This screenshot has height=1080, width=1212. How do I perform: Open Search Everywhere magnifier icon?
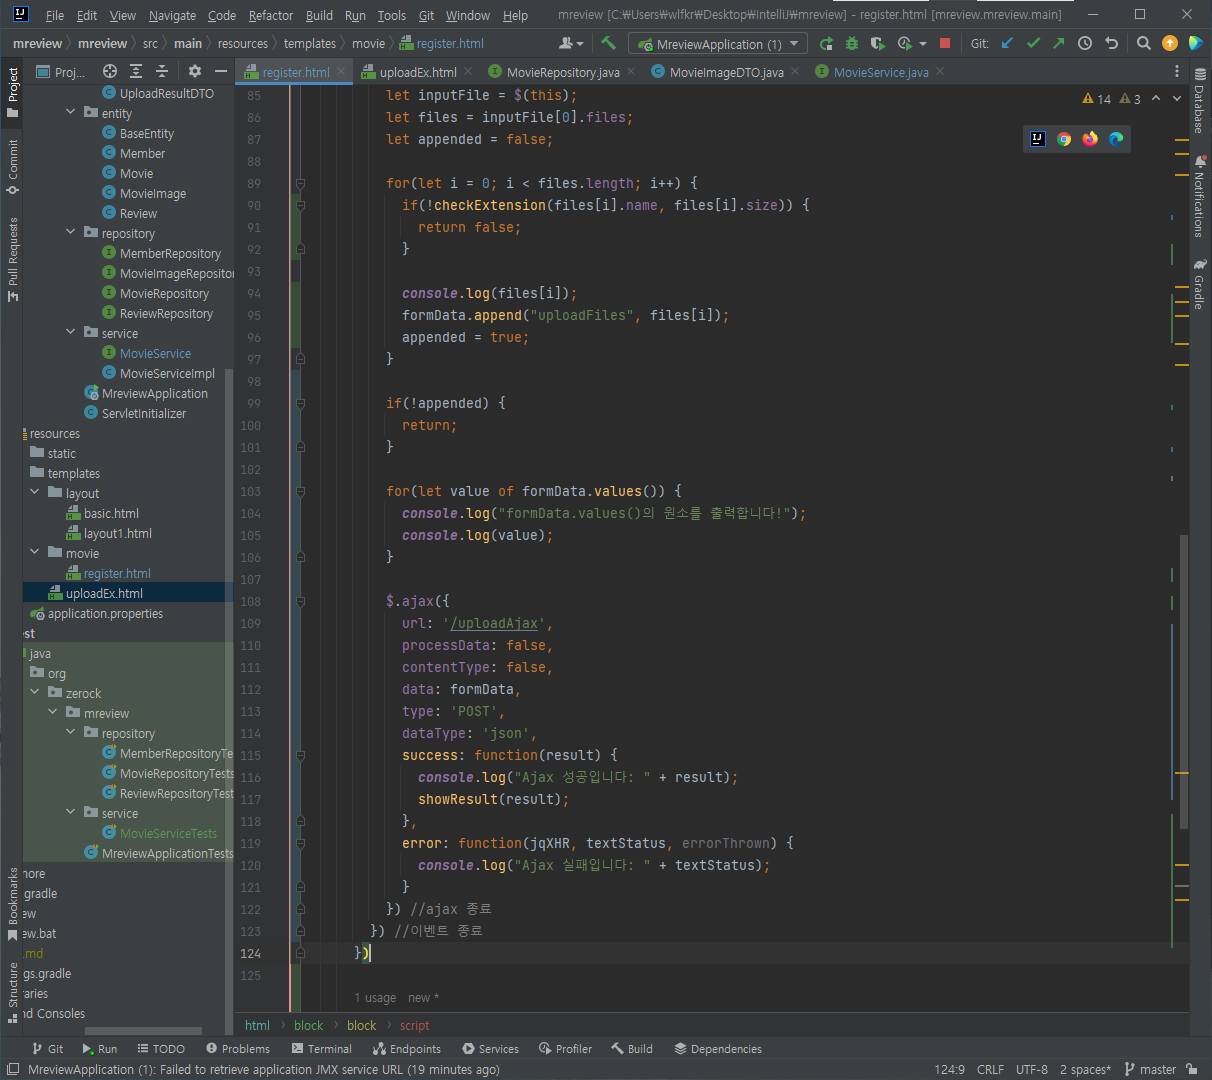coord(1144,43)
